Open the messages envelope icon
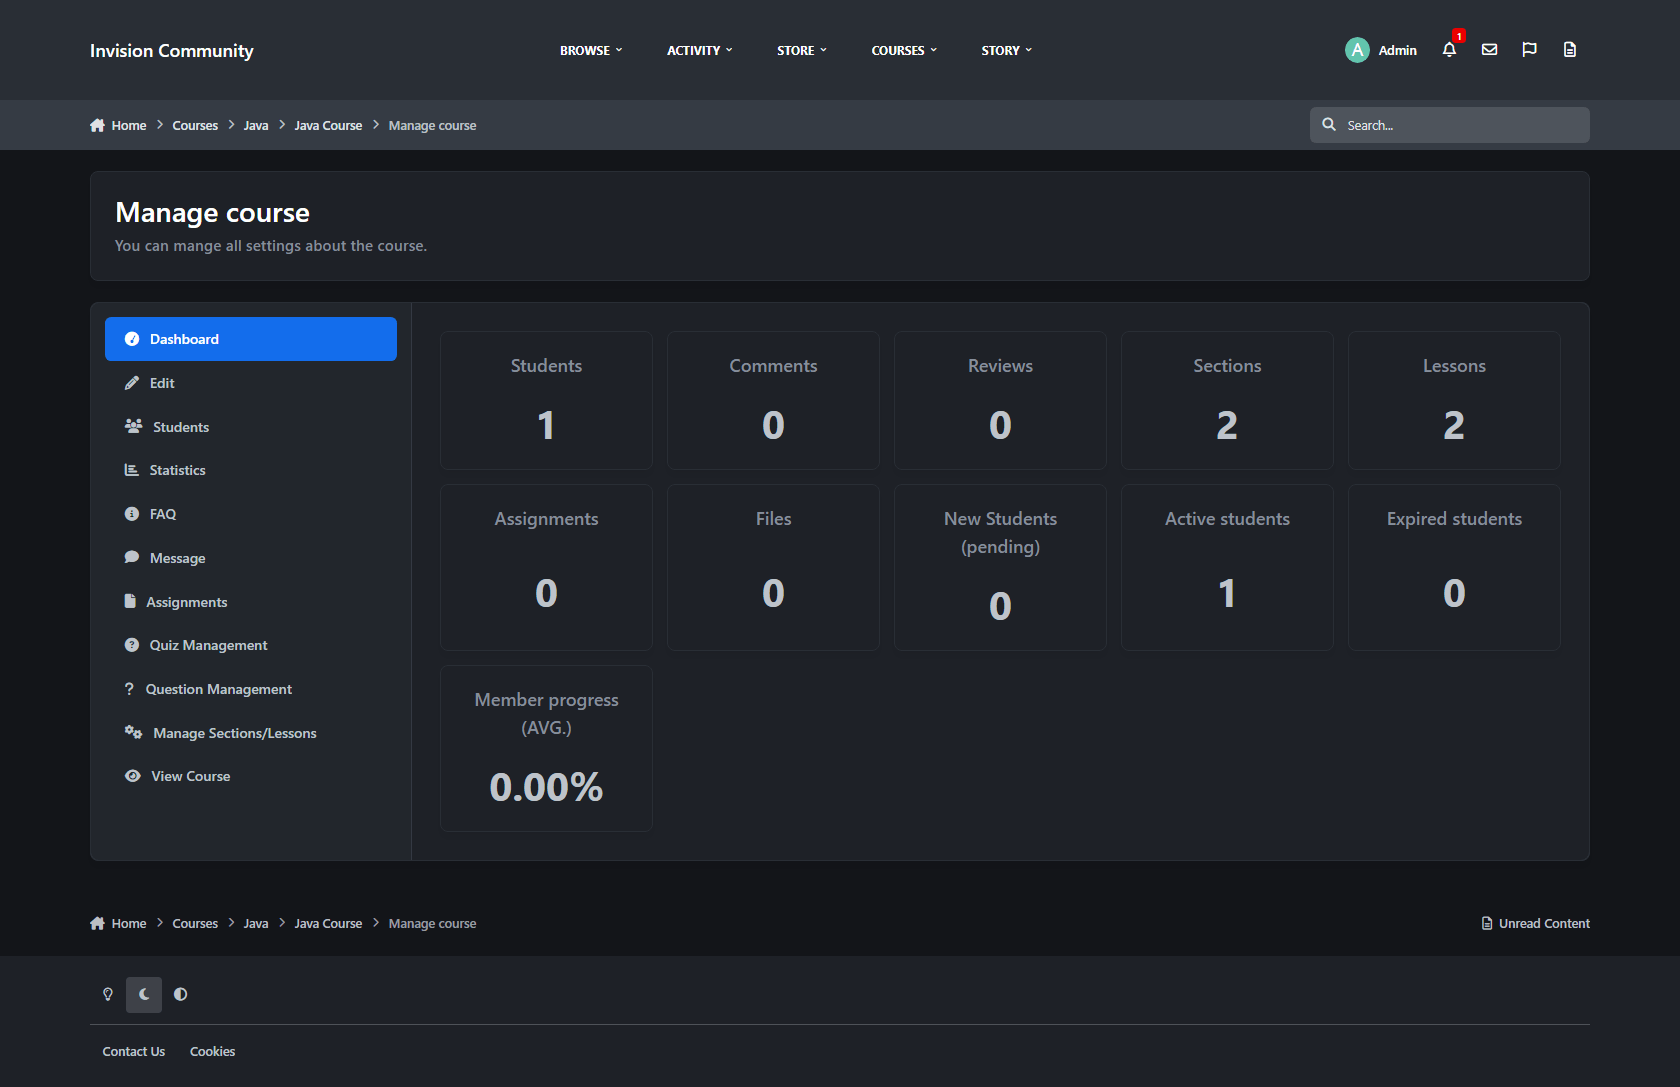 coord(1489,50)
